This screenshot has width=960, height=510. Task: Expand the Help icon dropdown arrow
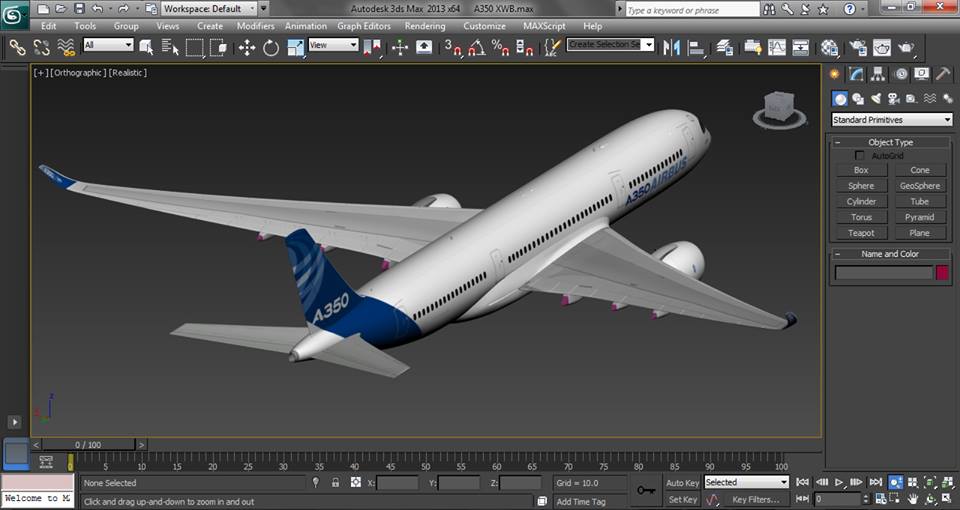[x=863, y=9]
